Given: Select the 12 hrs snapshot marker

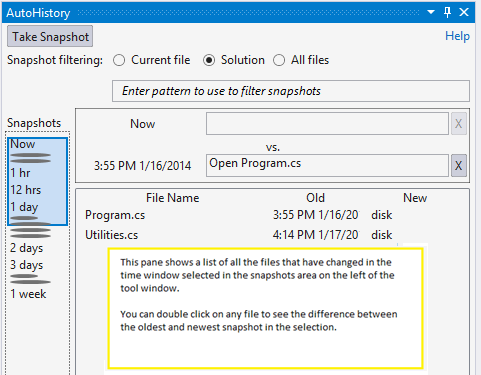Looking at the screenshot, I should 26,190.
